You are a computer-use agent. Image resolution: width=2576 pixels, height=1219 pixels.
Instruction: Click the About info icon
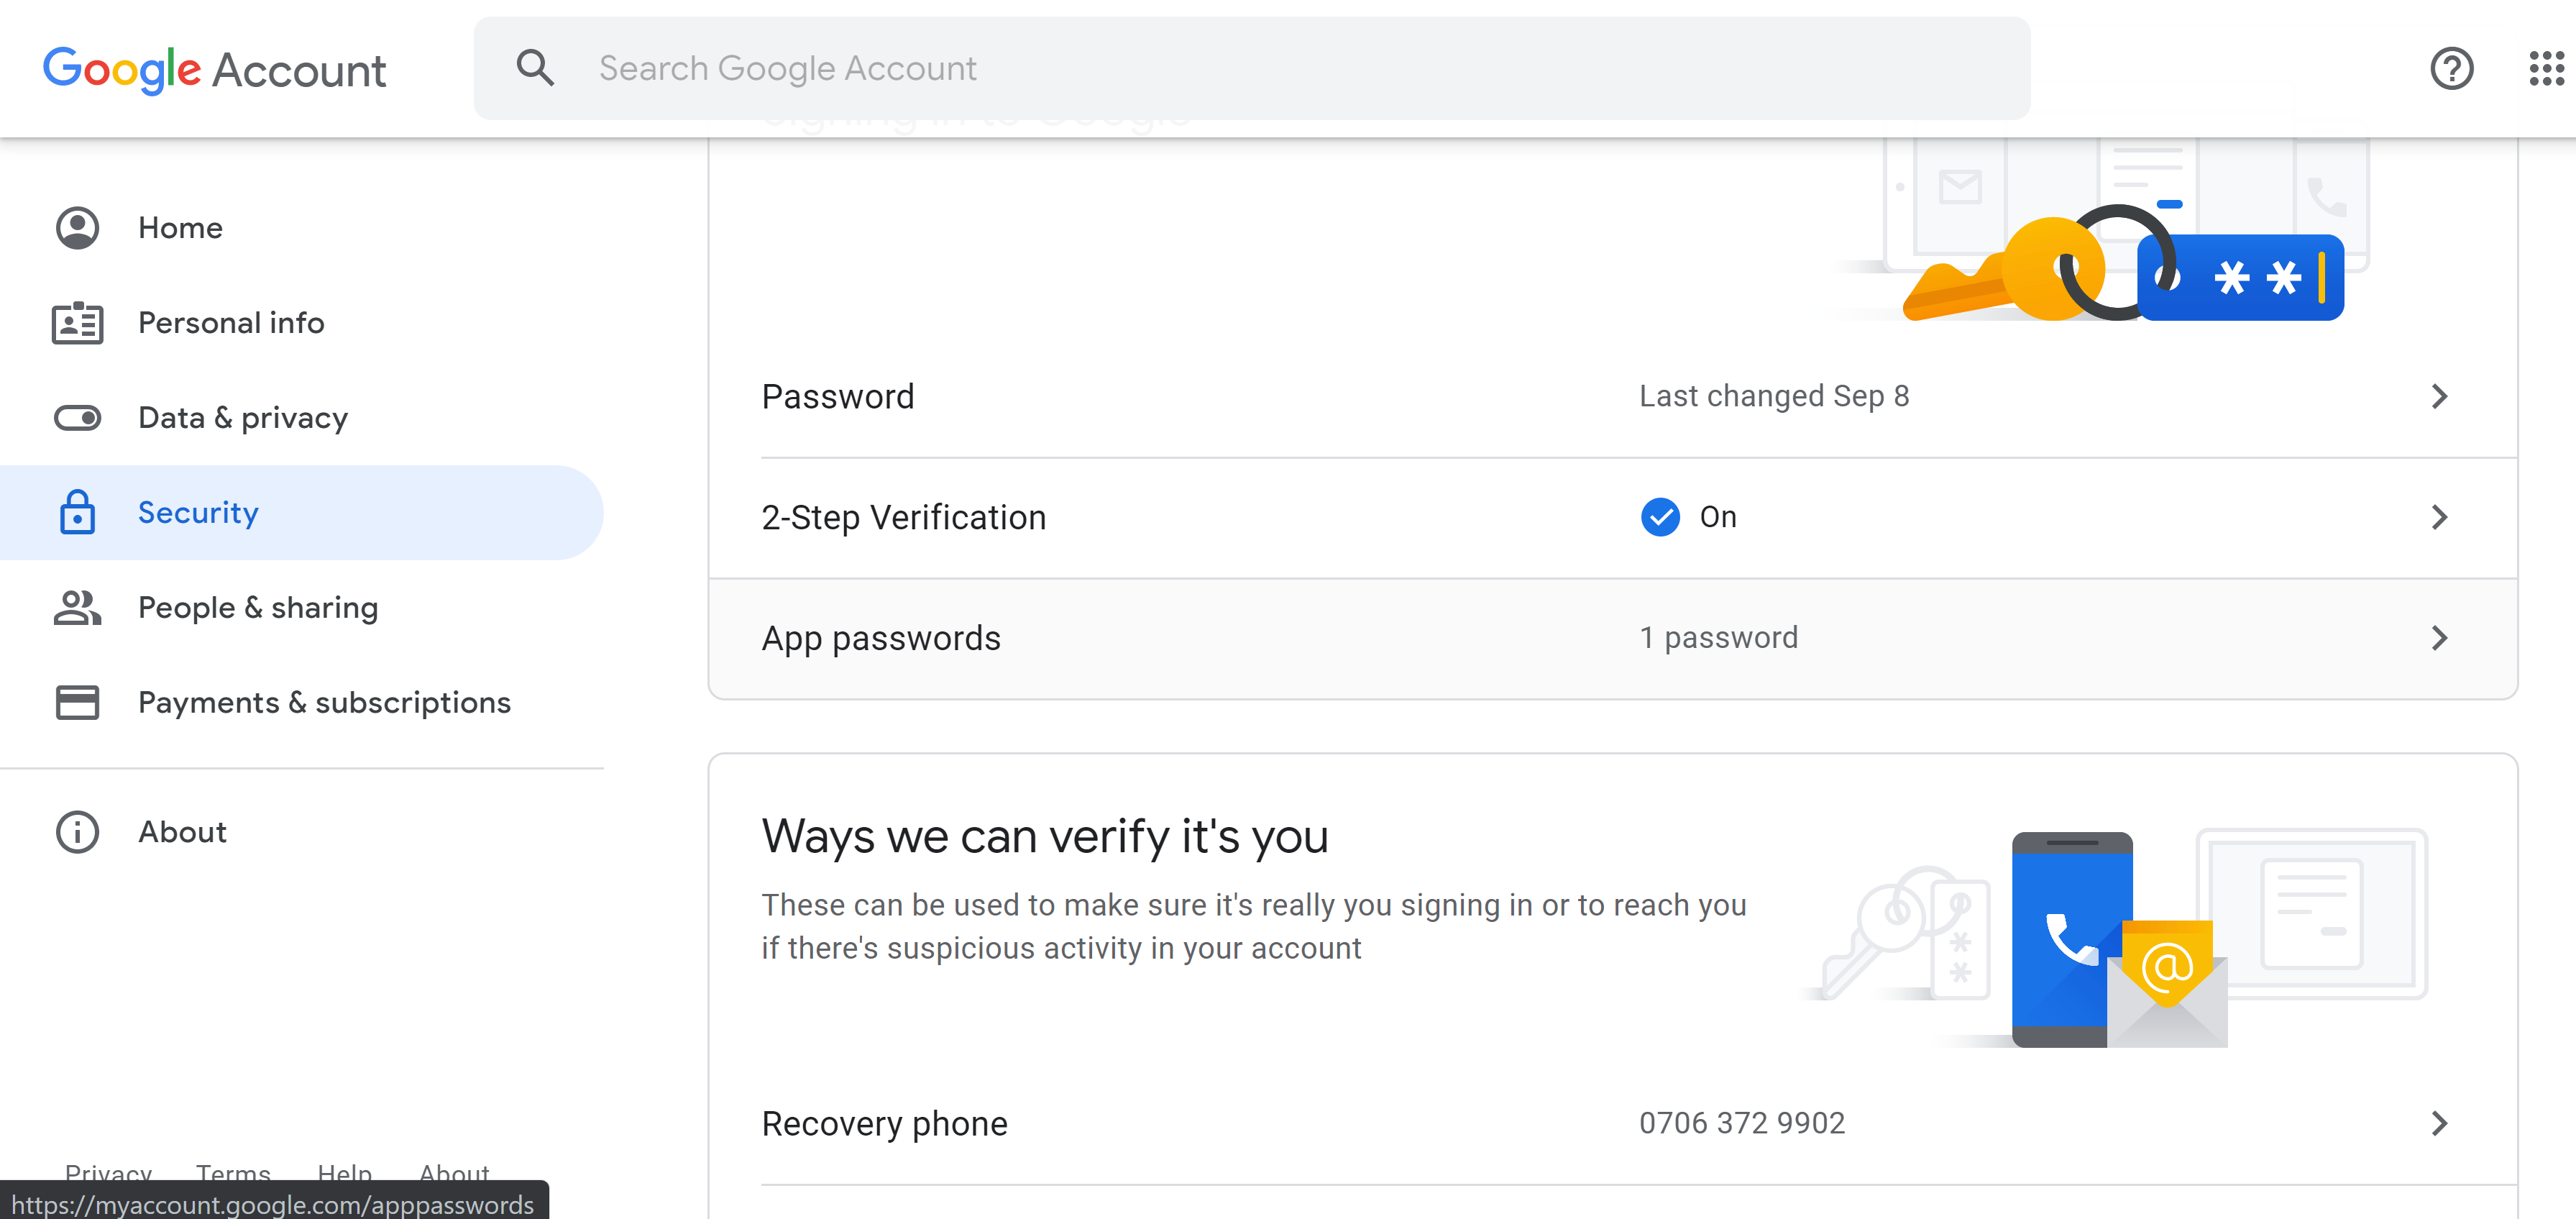coord(76,831)
